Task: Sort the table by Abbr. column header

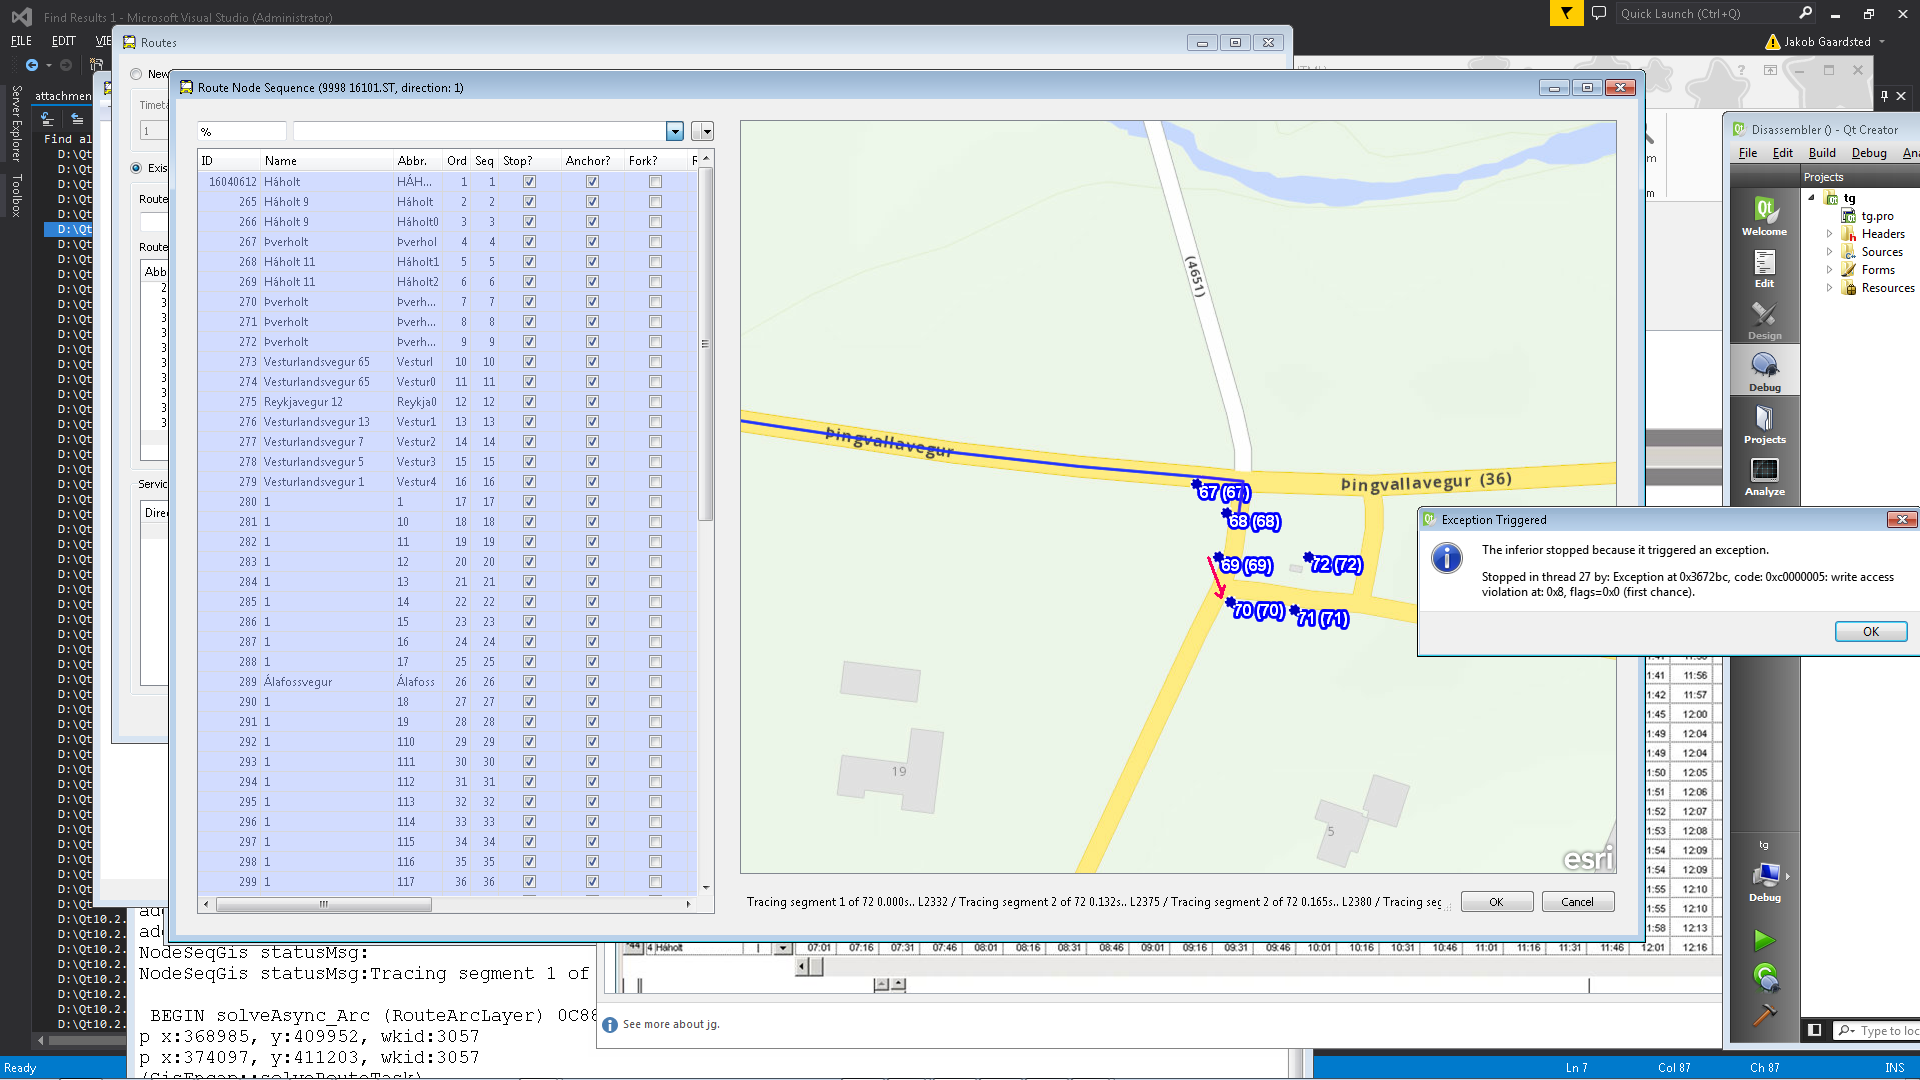Action: coord(417,161)
